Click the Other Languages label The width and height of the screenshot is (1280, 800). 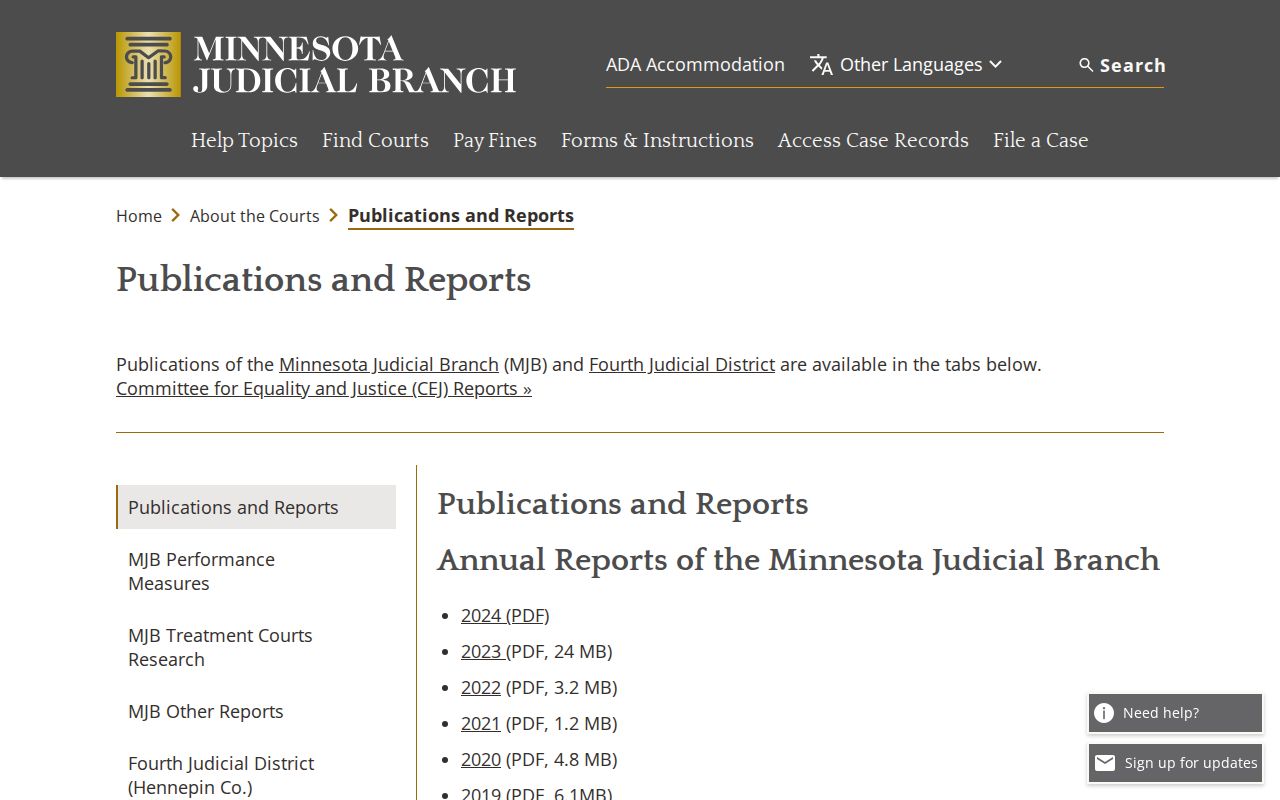coord(911,64)
